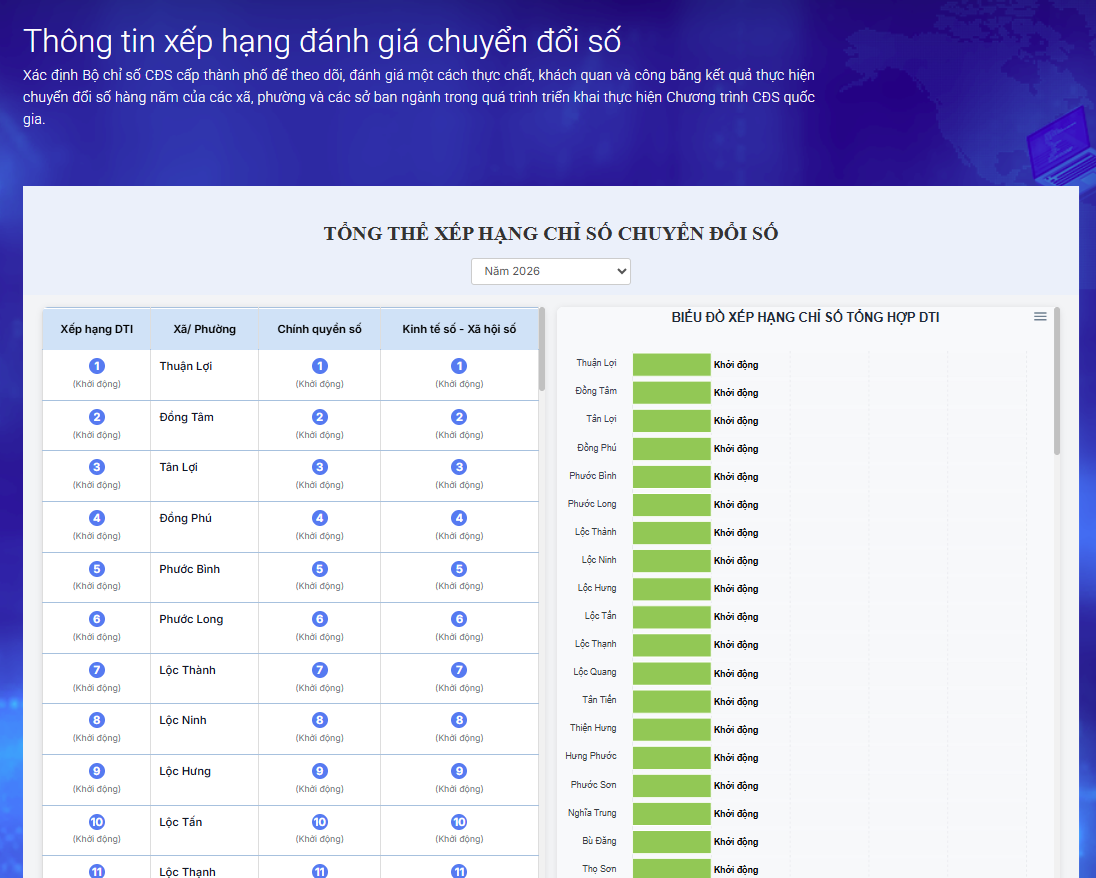Click the Bù Đăng chart axis label
Viewport: 1096px width, 878px height.
pyautogui.click(x=599, y=840)
